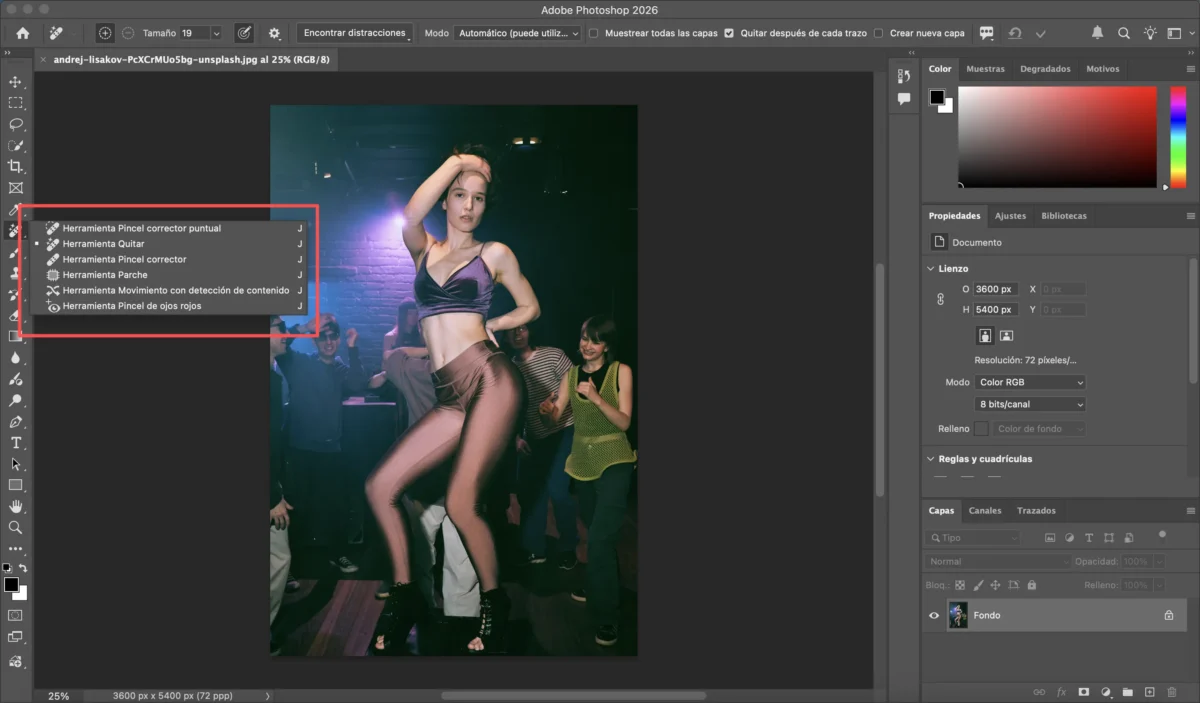Viewport: 1200px width, 703px height.
Task: Select the Crop tool
Action: (15, 166)
